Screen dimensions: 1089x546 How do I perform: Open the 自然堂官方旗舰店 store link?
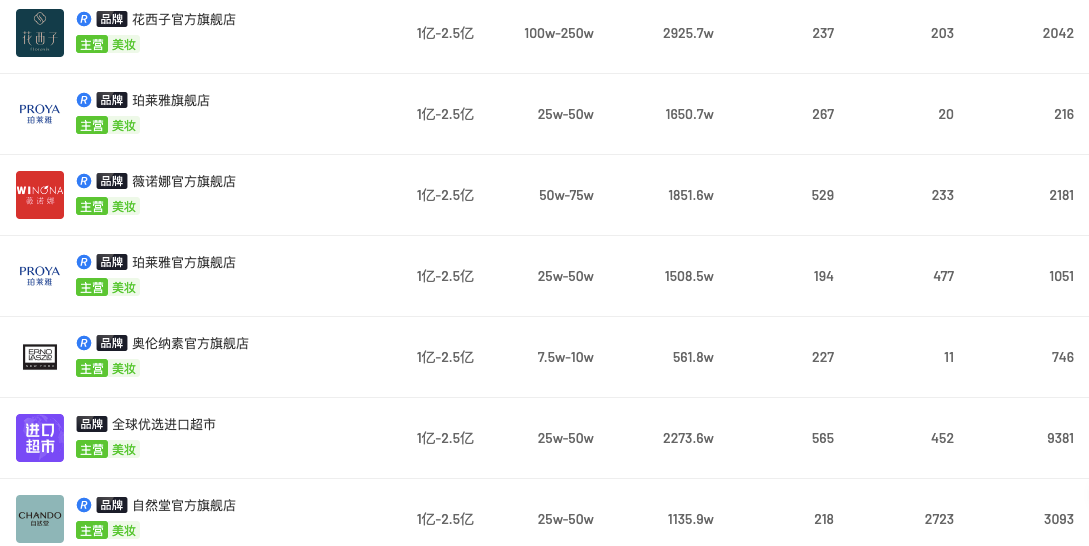click(184, 505)
